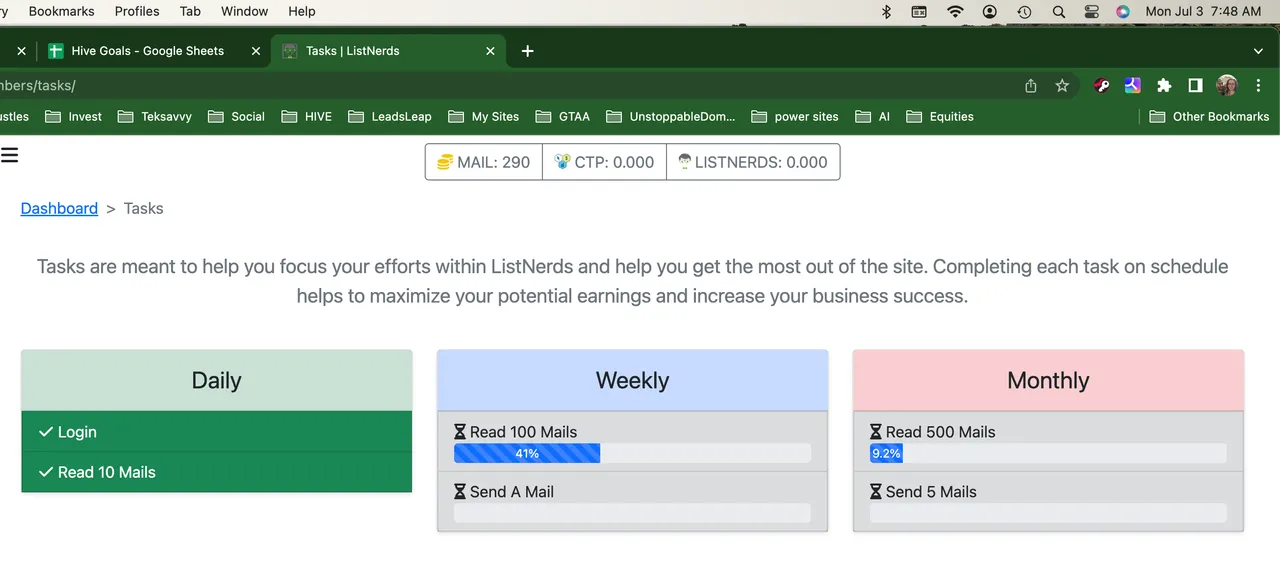Open the Extensions puzzle piece icon
The width and height of the screenshot is (1280, 563).
(1164, 86)
